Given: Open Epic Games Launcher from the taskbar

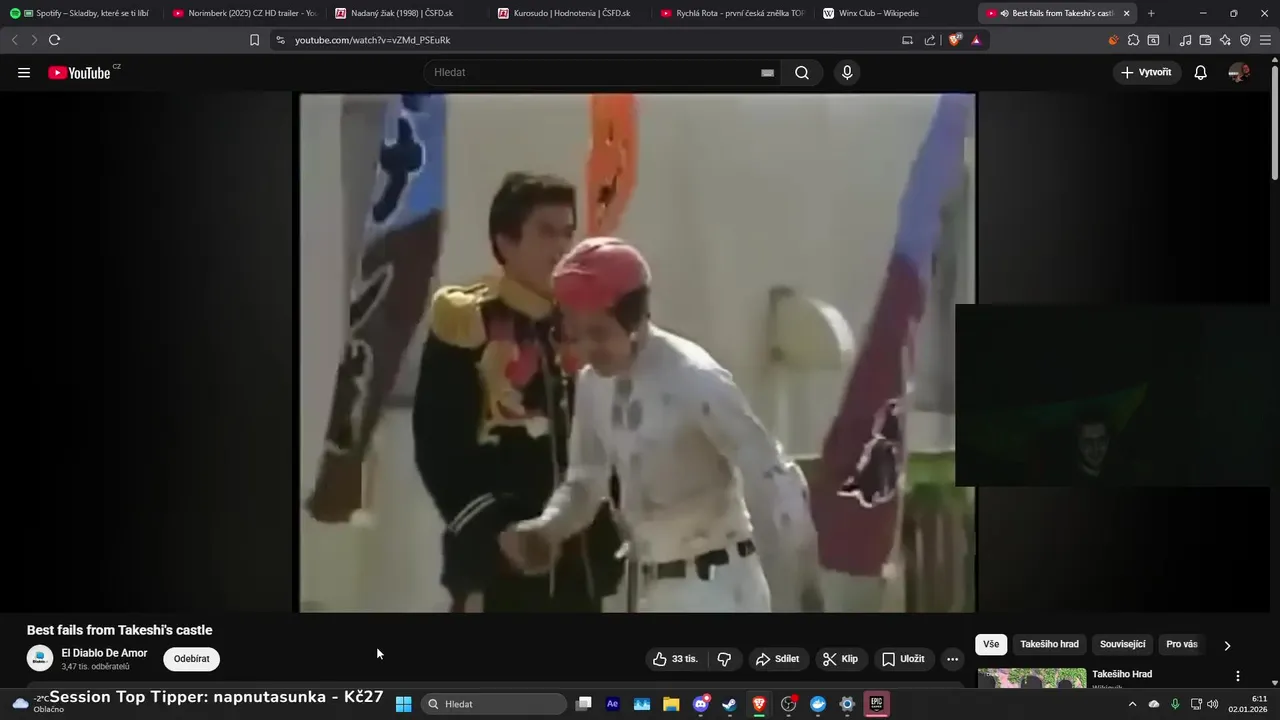Looking at the screenshot, I should click(876, 704).
